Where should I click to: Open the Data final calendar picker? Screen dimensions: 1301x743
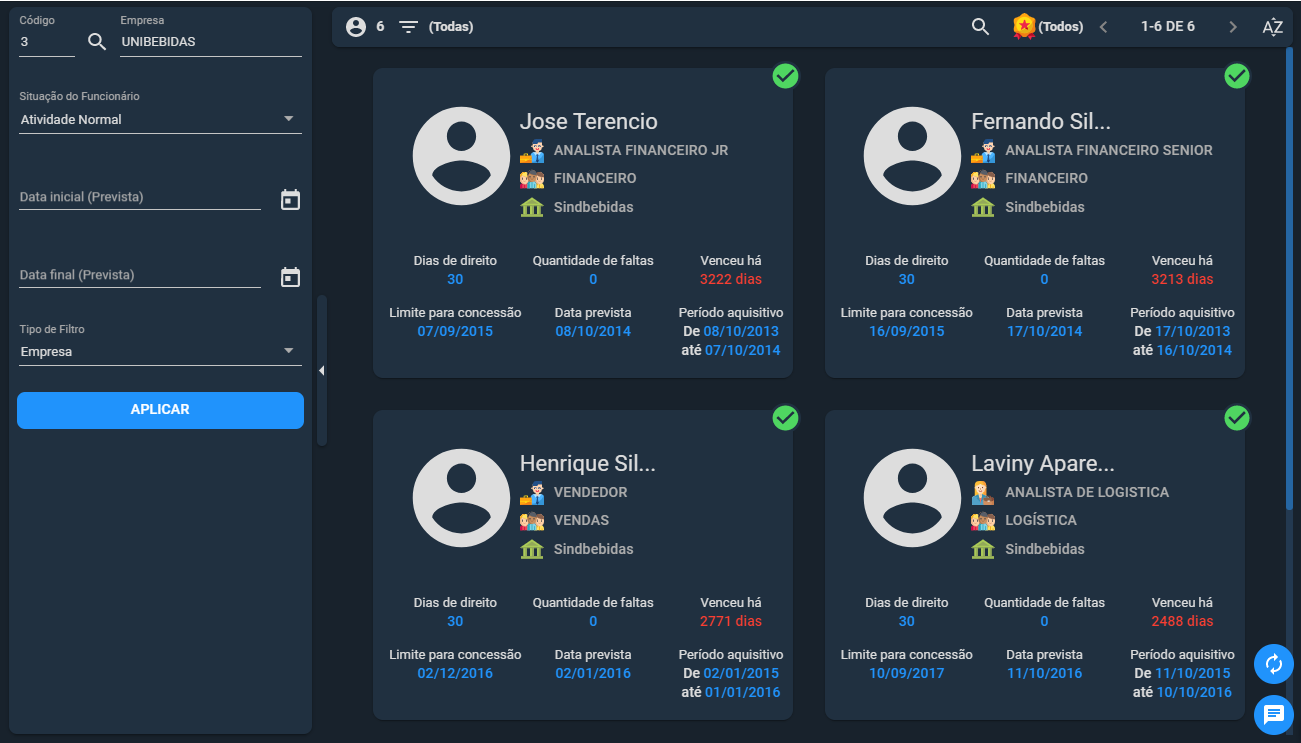[x=290, y=277]
